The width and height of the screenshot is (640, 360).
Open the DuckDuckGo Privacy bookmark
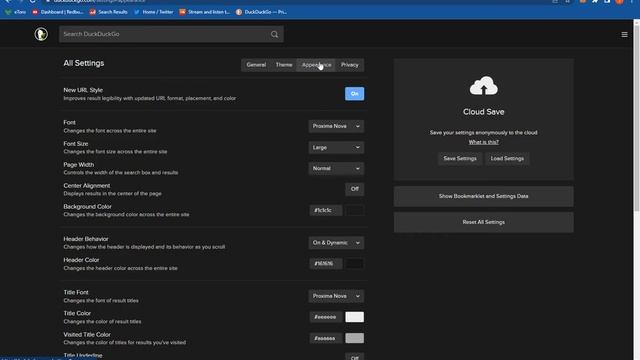point(261,12)
